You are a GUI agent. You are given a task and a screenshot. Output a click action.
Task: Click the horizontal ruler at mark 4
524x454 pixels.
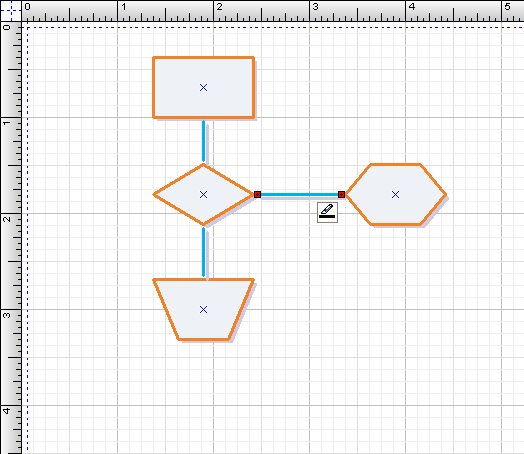pyautogui.click(x=406, y=11)
